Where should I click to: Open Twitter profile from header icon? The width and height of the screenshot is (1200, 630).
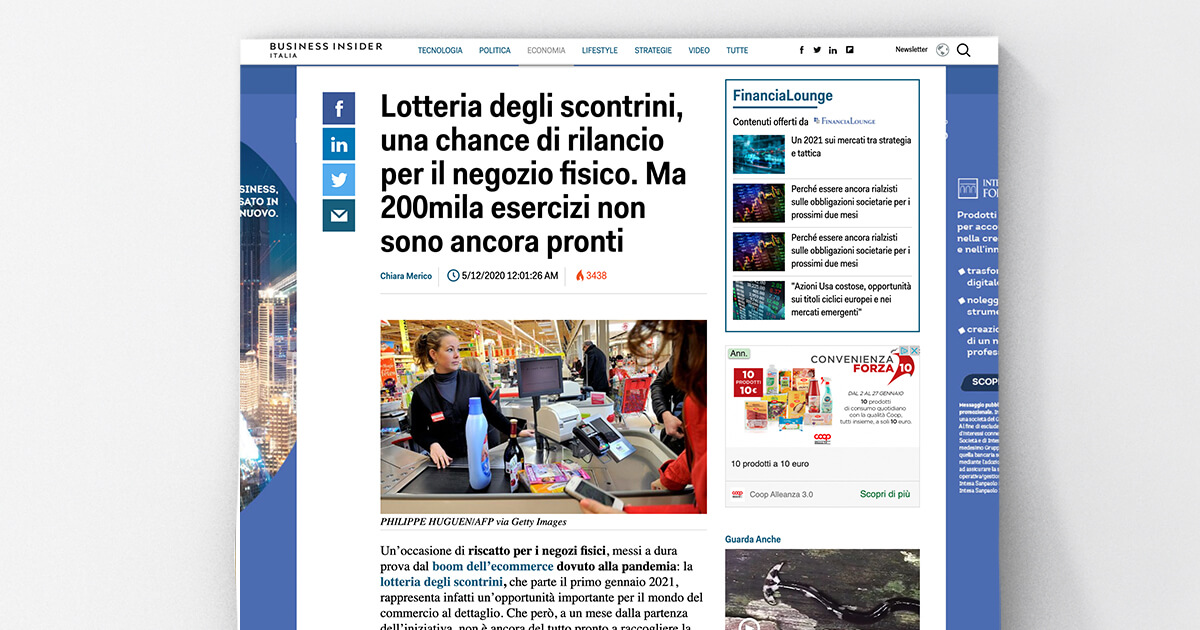coord(817,50)
